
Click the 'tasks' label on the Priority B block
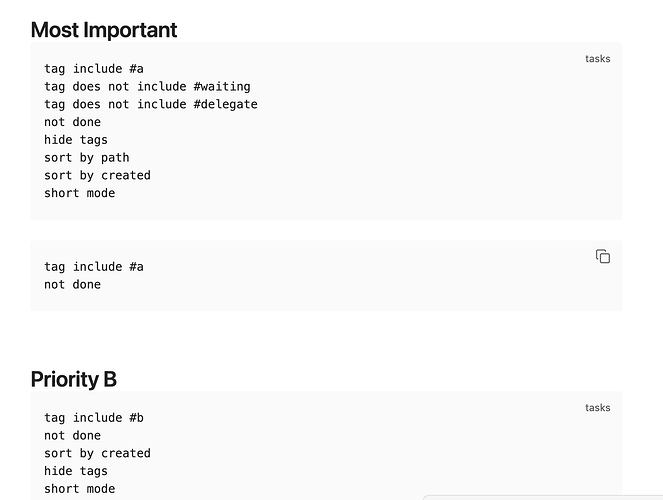[597, 408]
